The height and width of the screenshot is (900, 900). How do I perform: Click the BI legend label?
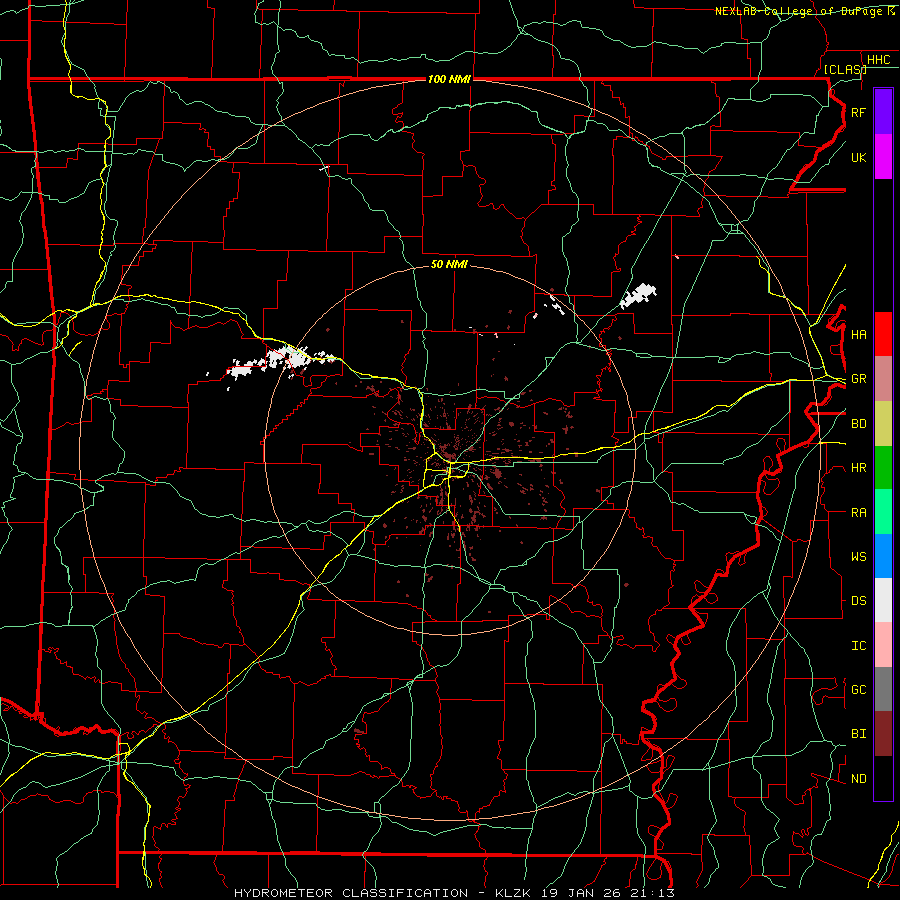[x=858, y=734]
